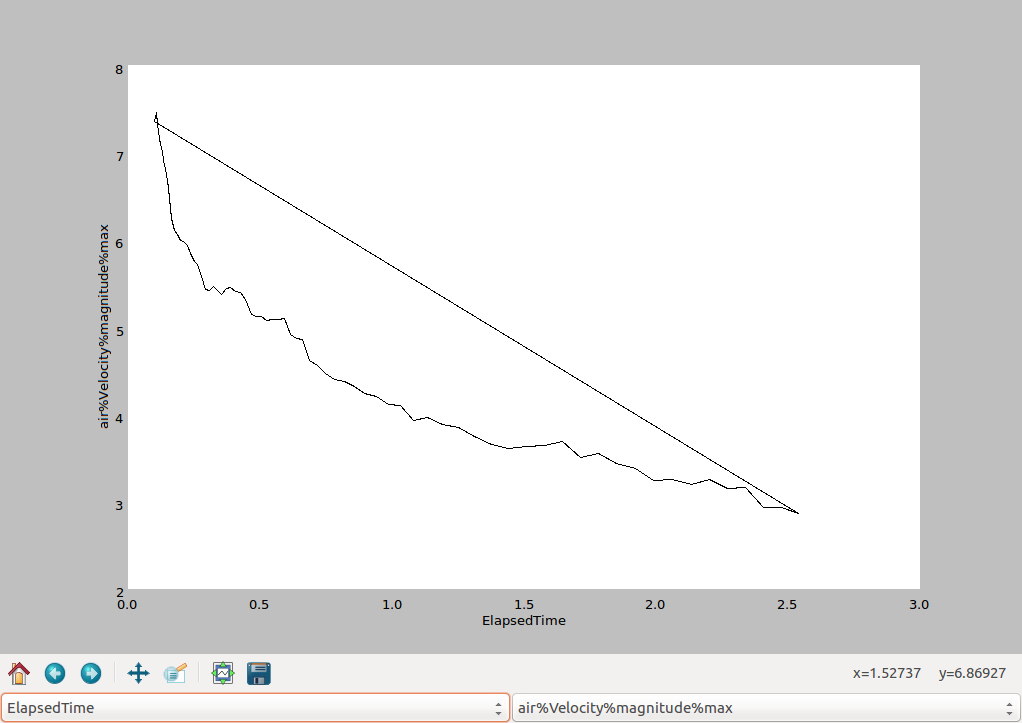Click the y-axis tick label 3
This screenshot has width=1022, height=723.
(x=119, y=505)
